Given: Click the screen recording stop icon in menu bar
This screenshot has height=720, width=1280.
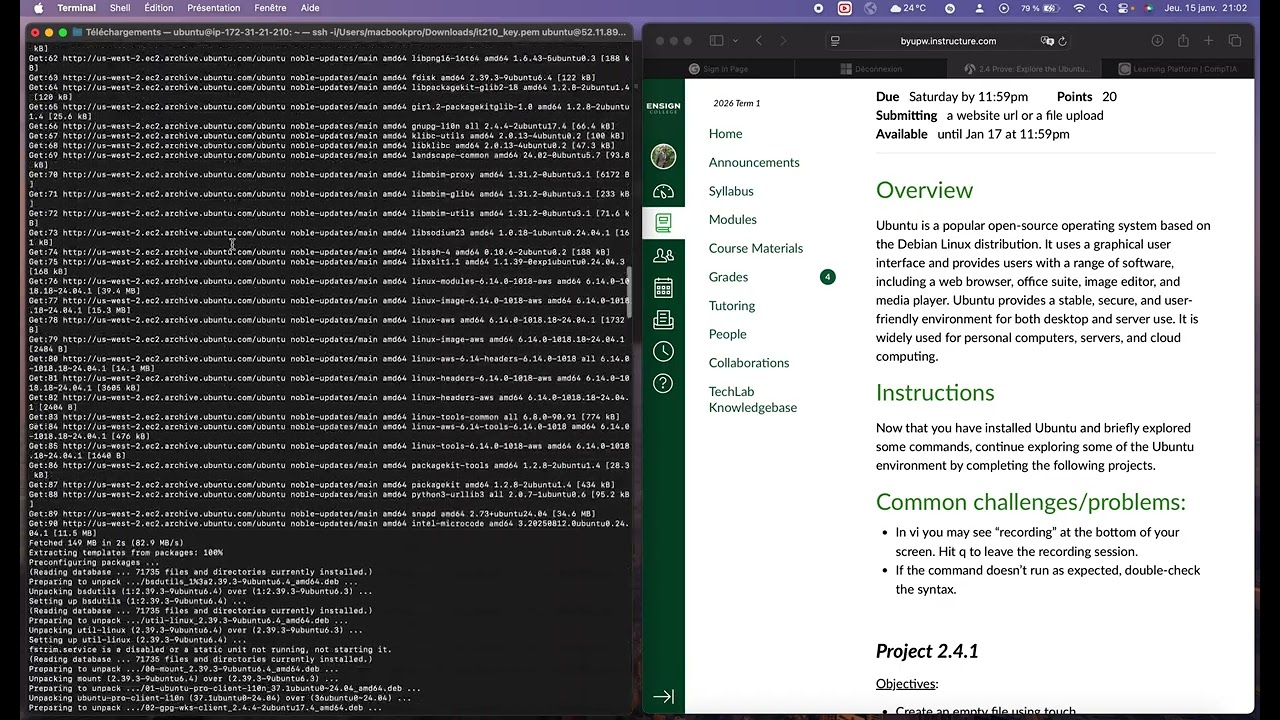Looking at the screenshot, I should coord(819,8).
